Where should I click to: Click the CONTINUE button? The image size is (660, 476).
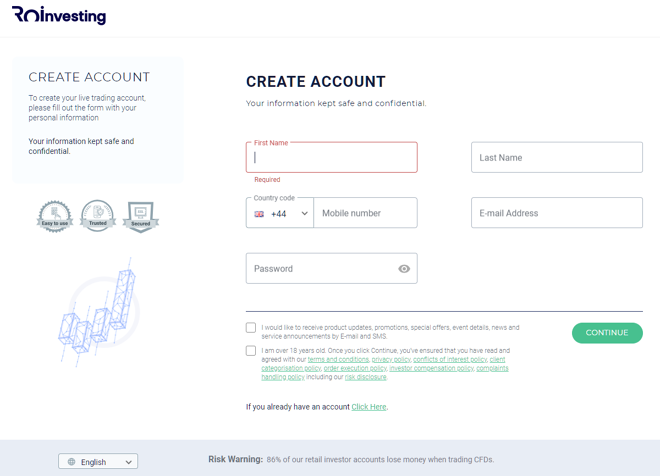point(607,333)
